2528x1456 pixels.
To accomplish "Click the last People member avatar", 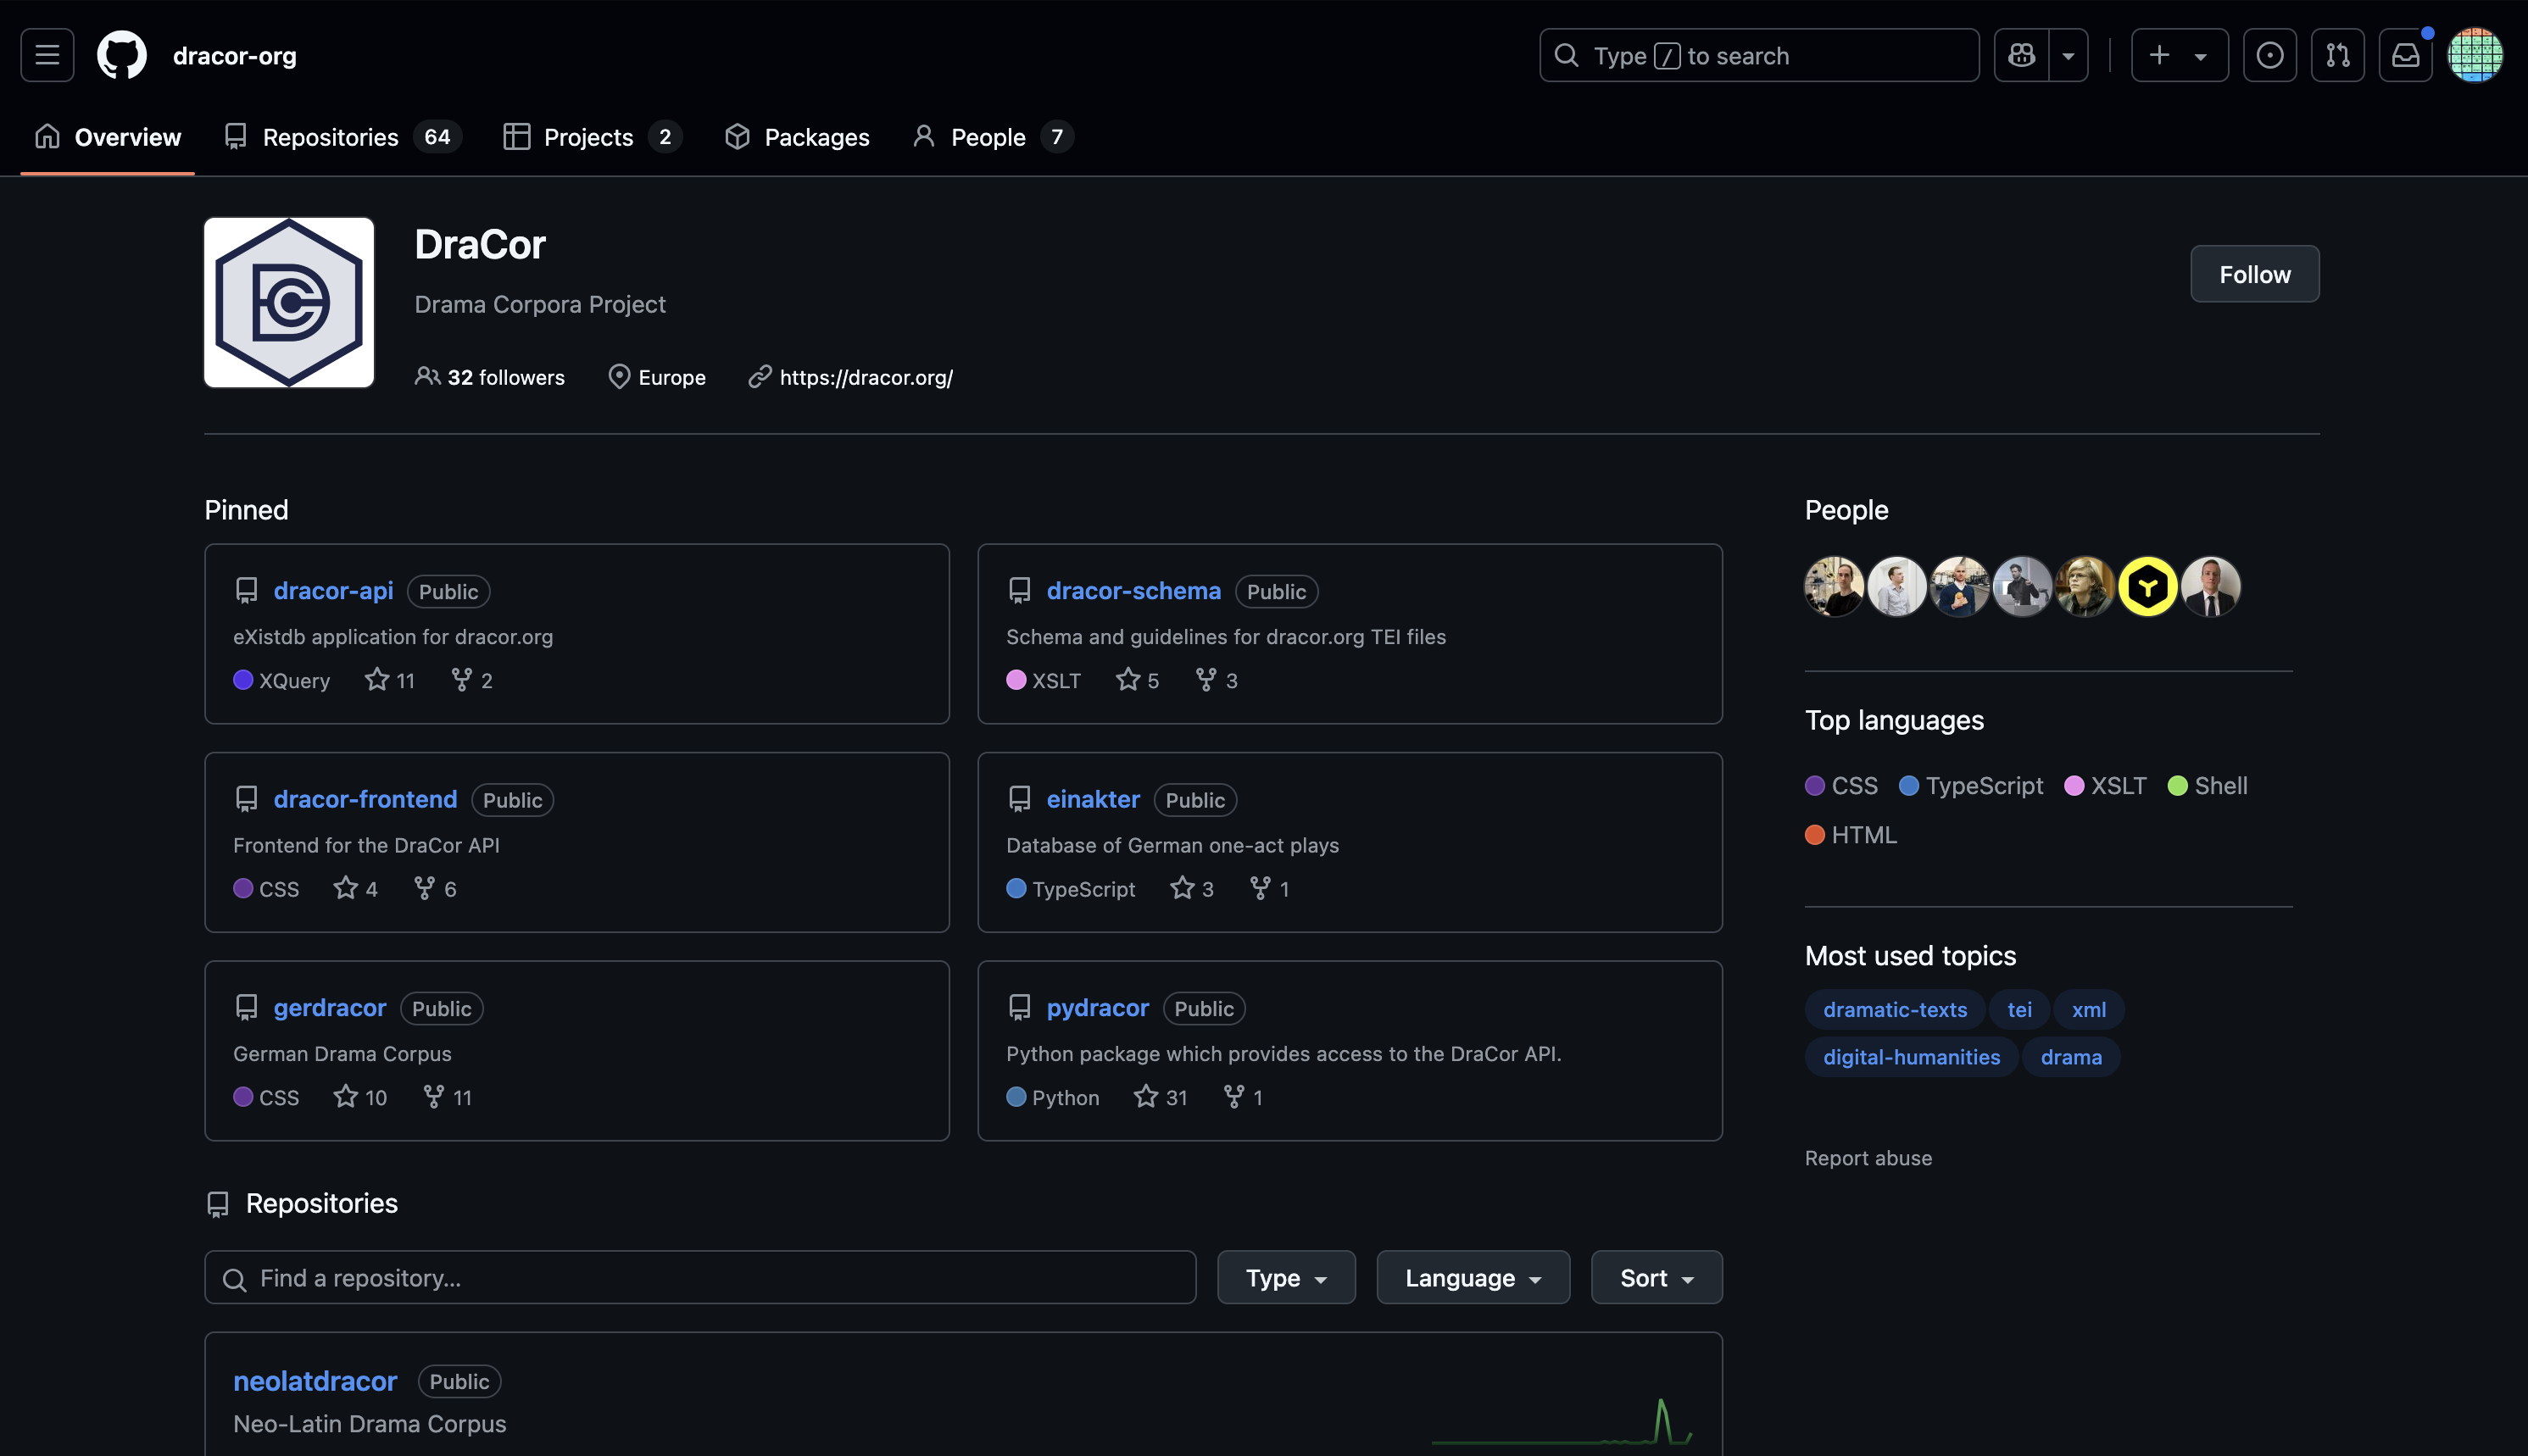I will [2211, 587].
